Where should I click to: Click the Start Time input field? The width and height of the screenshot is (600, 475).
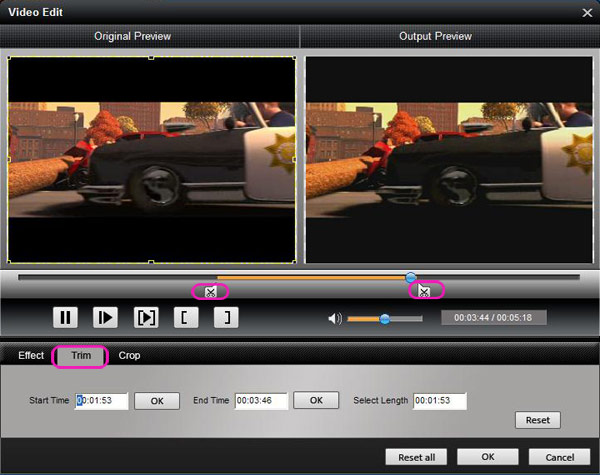pyautogui.click(x=101, y=401)
